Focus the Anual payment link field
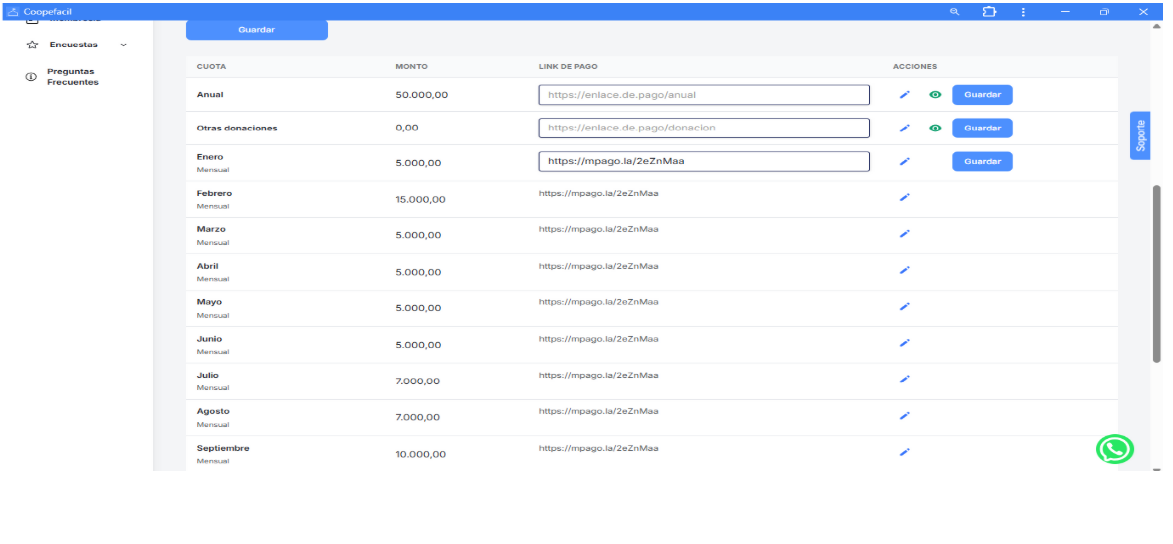Image resolution: width=1173 pixels, height=544 pixels. click(703, 95)
